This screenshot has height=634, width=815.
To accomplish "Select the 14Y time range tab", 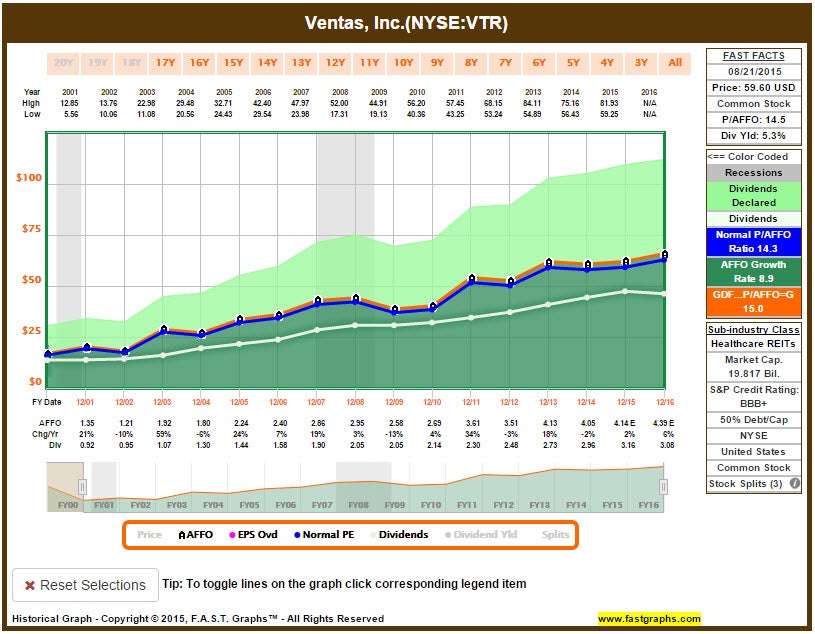I will click(267, 63).
